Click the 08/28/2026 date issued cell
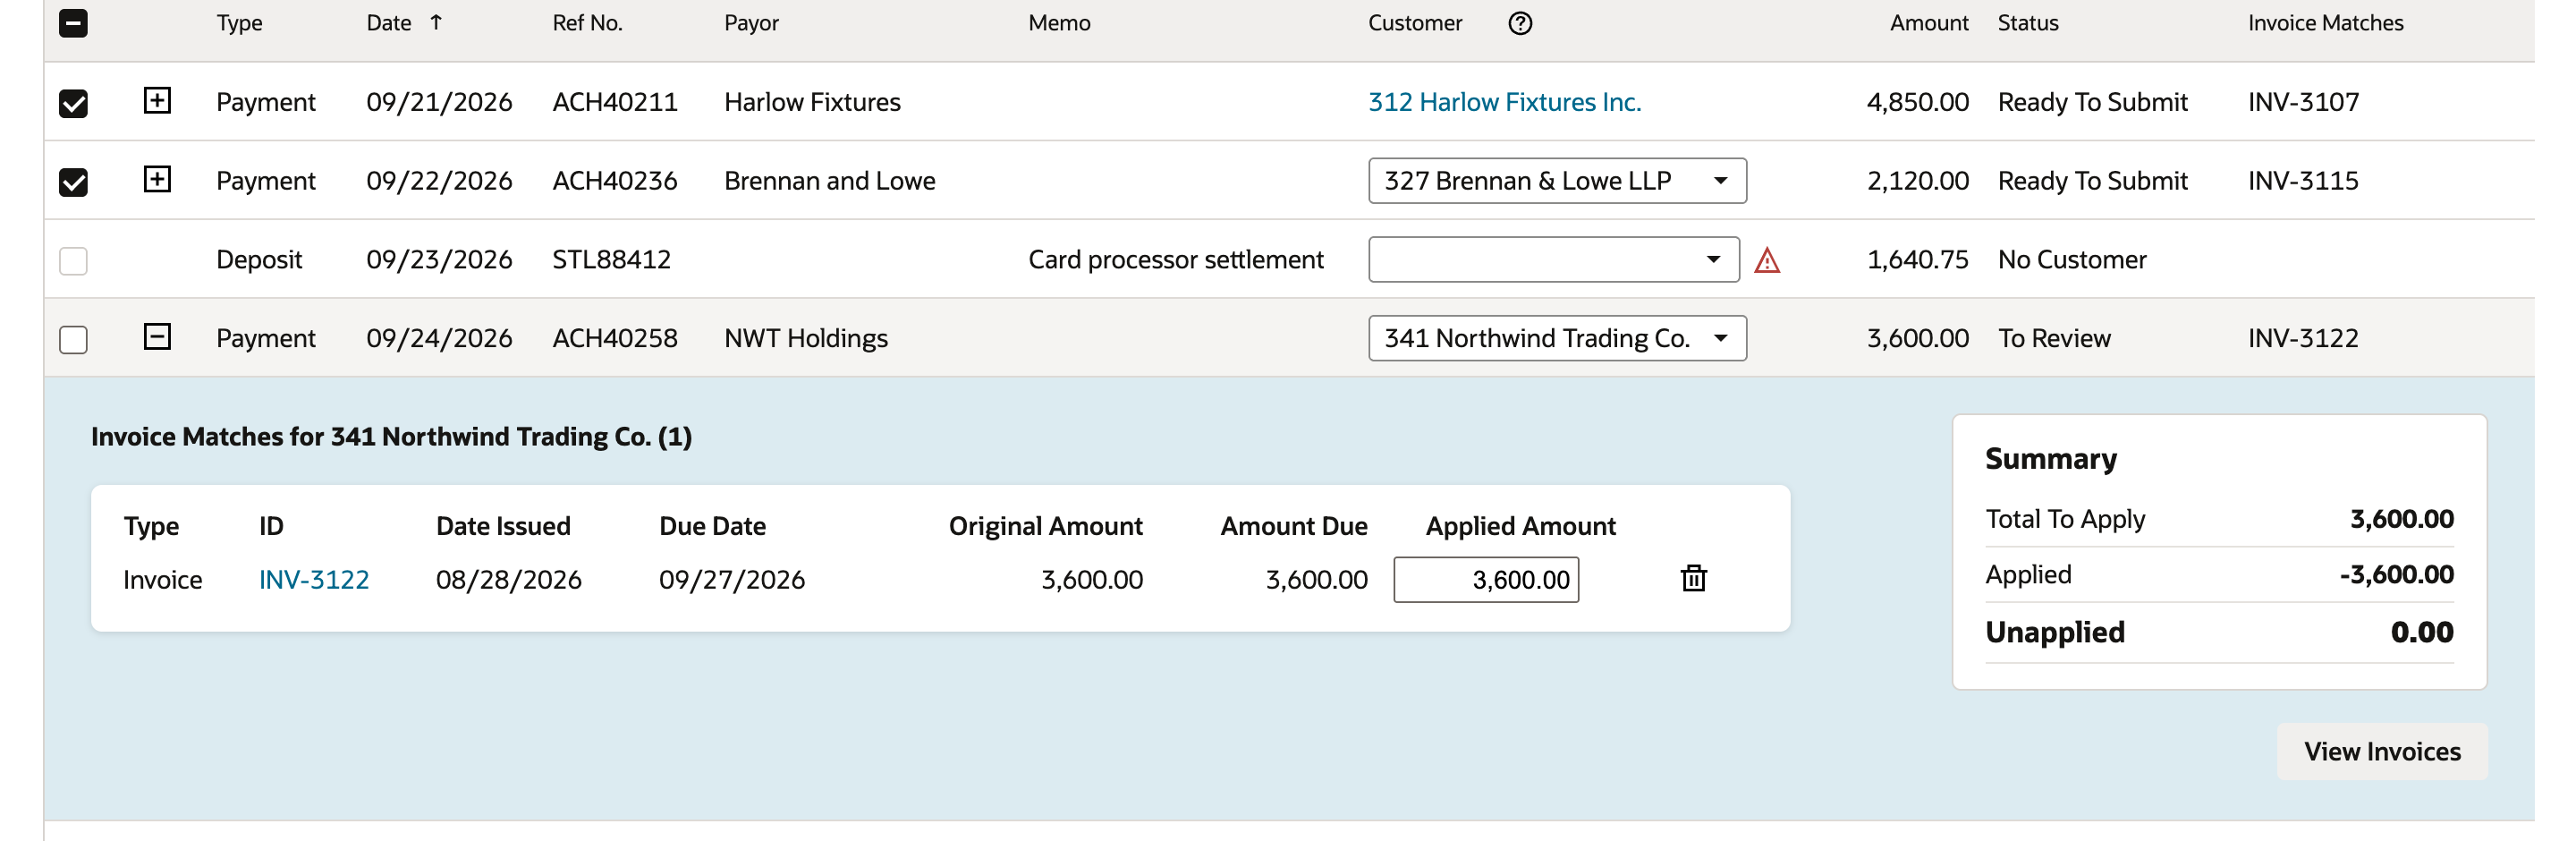 click(508, 580)
